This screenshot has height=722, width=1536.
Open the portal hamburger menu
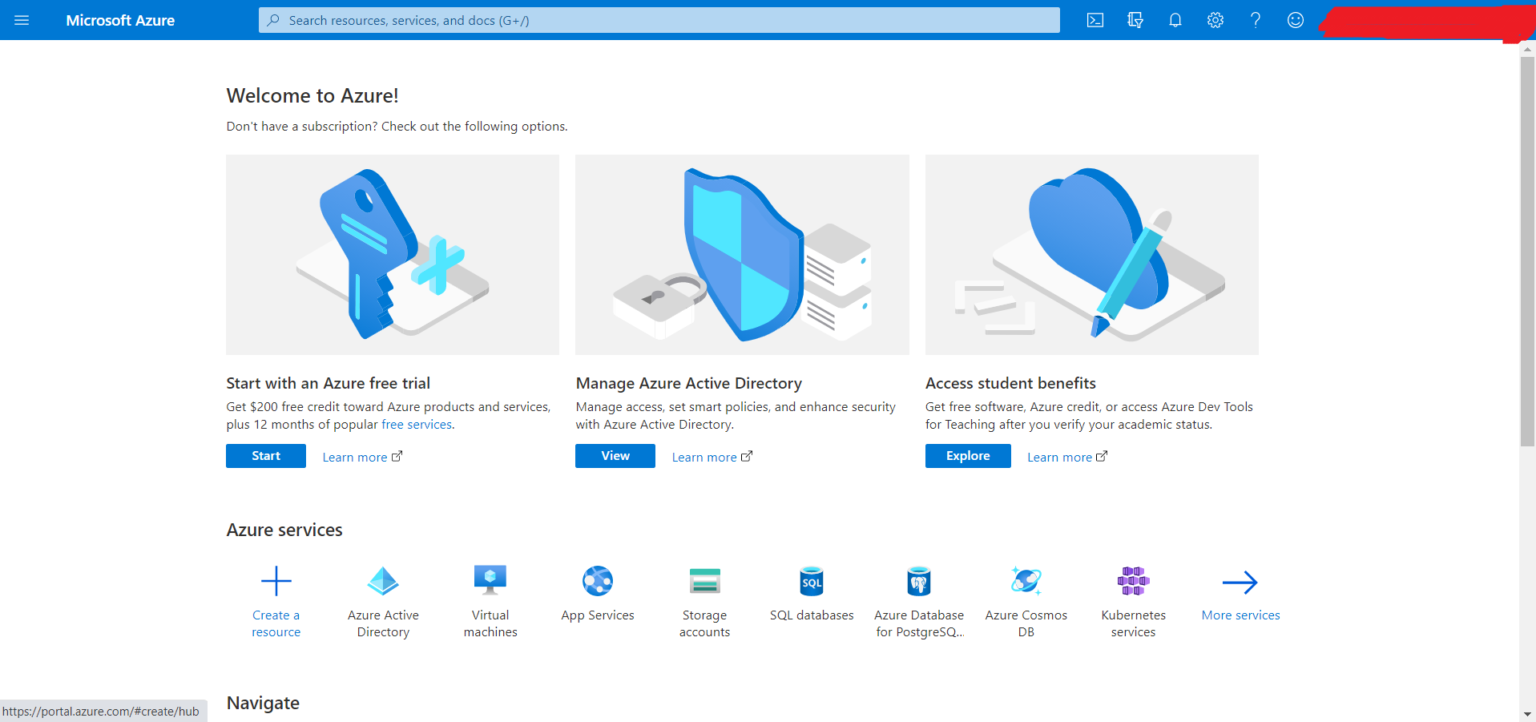tap(22, 20)
